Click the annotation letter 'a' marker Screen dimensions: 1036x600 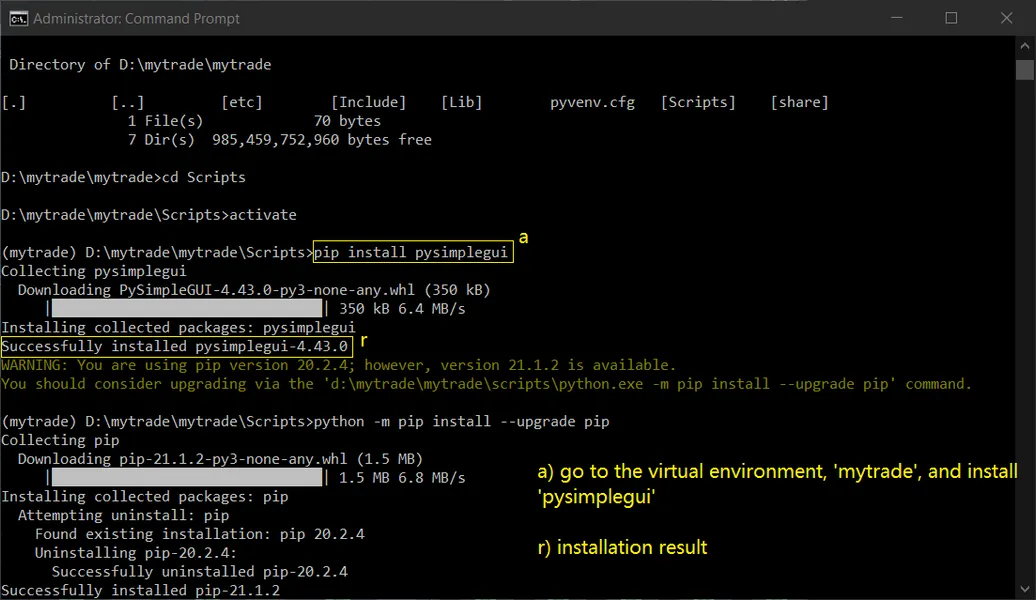(524, 237)
